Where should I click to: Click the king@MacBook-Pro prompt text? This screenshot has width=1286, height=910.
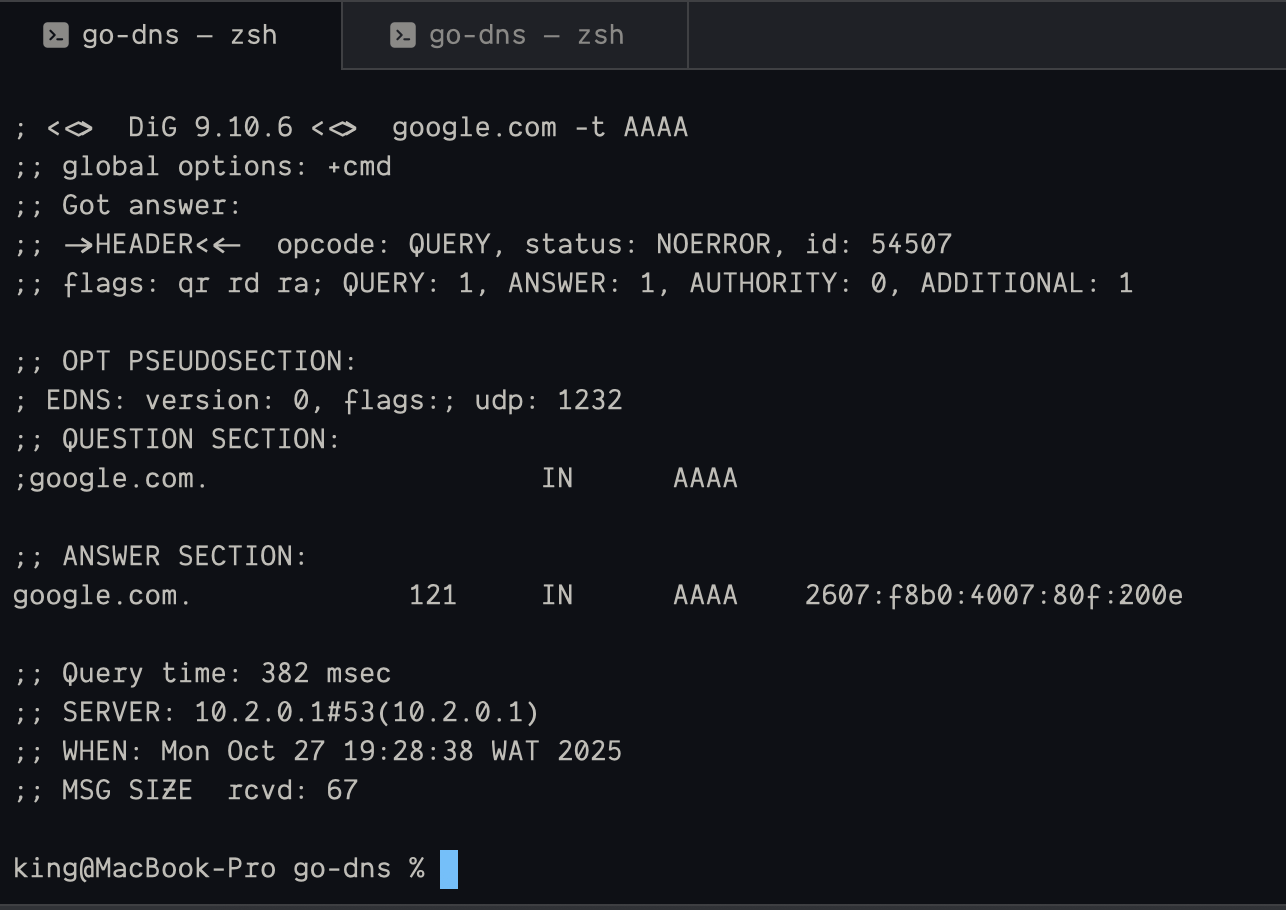coord(144,868)
